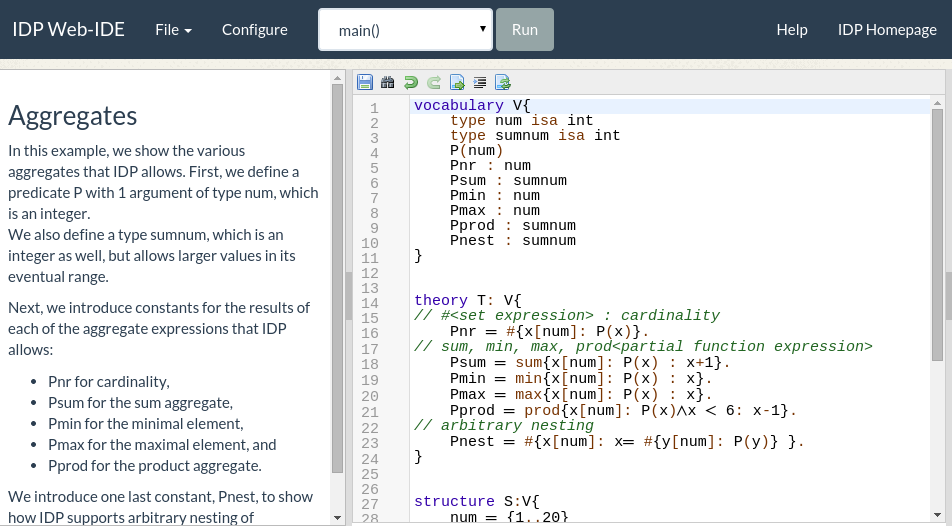Image resolution: width=952 pixels, height=526 pixels.
Task: Click the page icon with two green arrows
Action: coord(503,82)
